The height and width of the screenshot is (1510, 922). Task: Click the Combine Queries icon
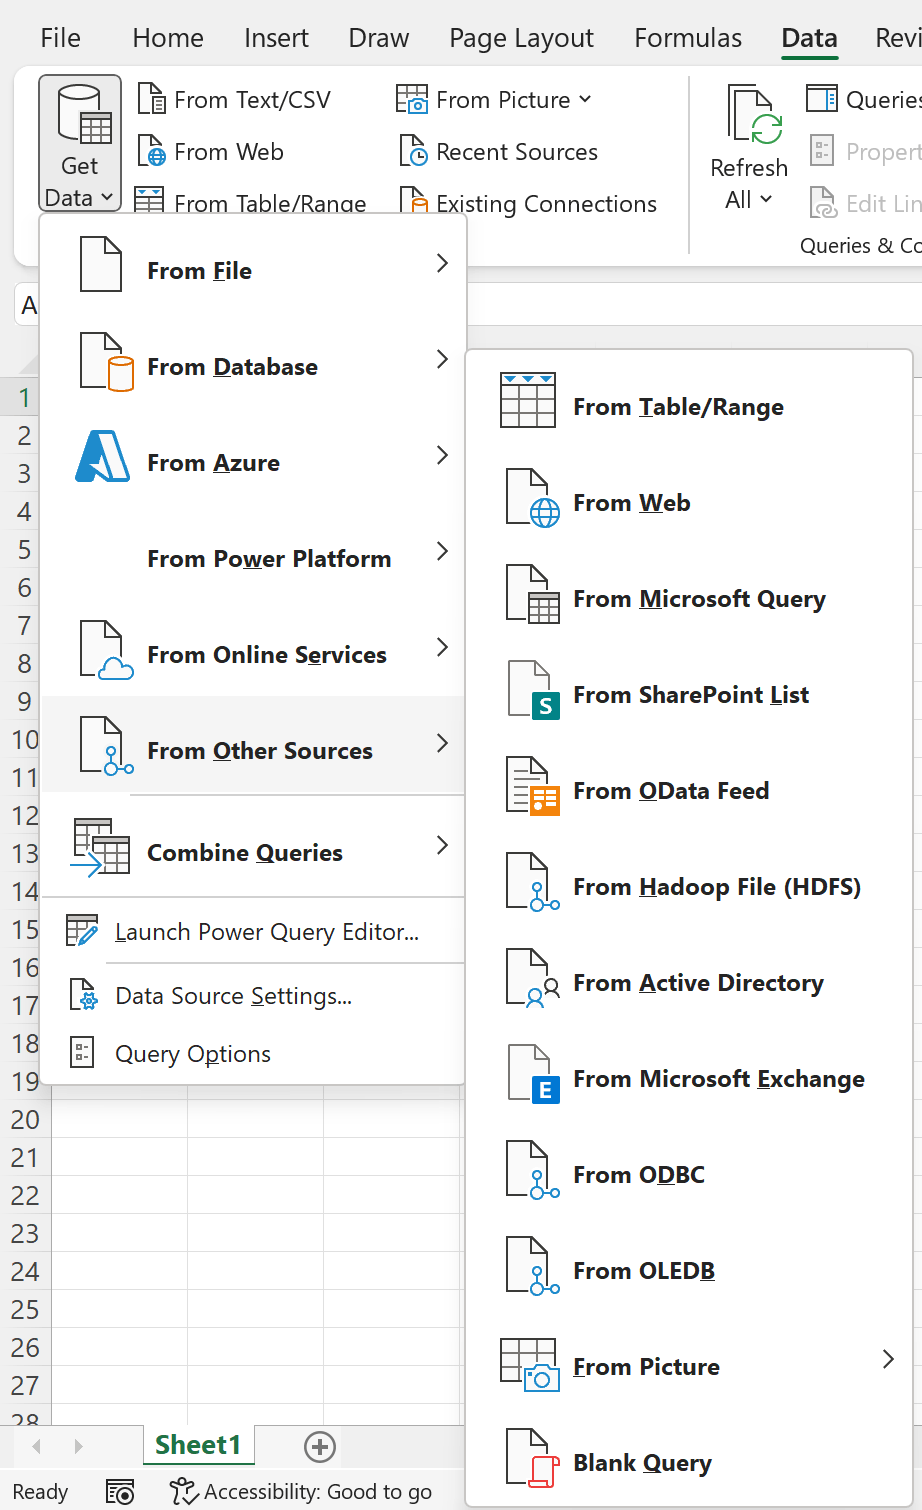tap(101, 848)
